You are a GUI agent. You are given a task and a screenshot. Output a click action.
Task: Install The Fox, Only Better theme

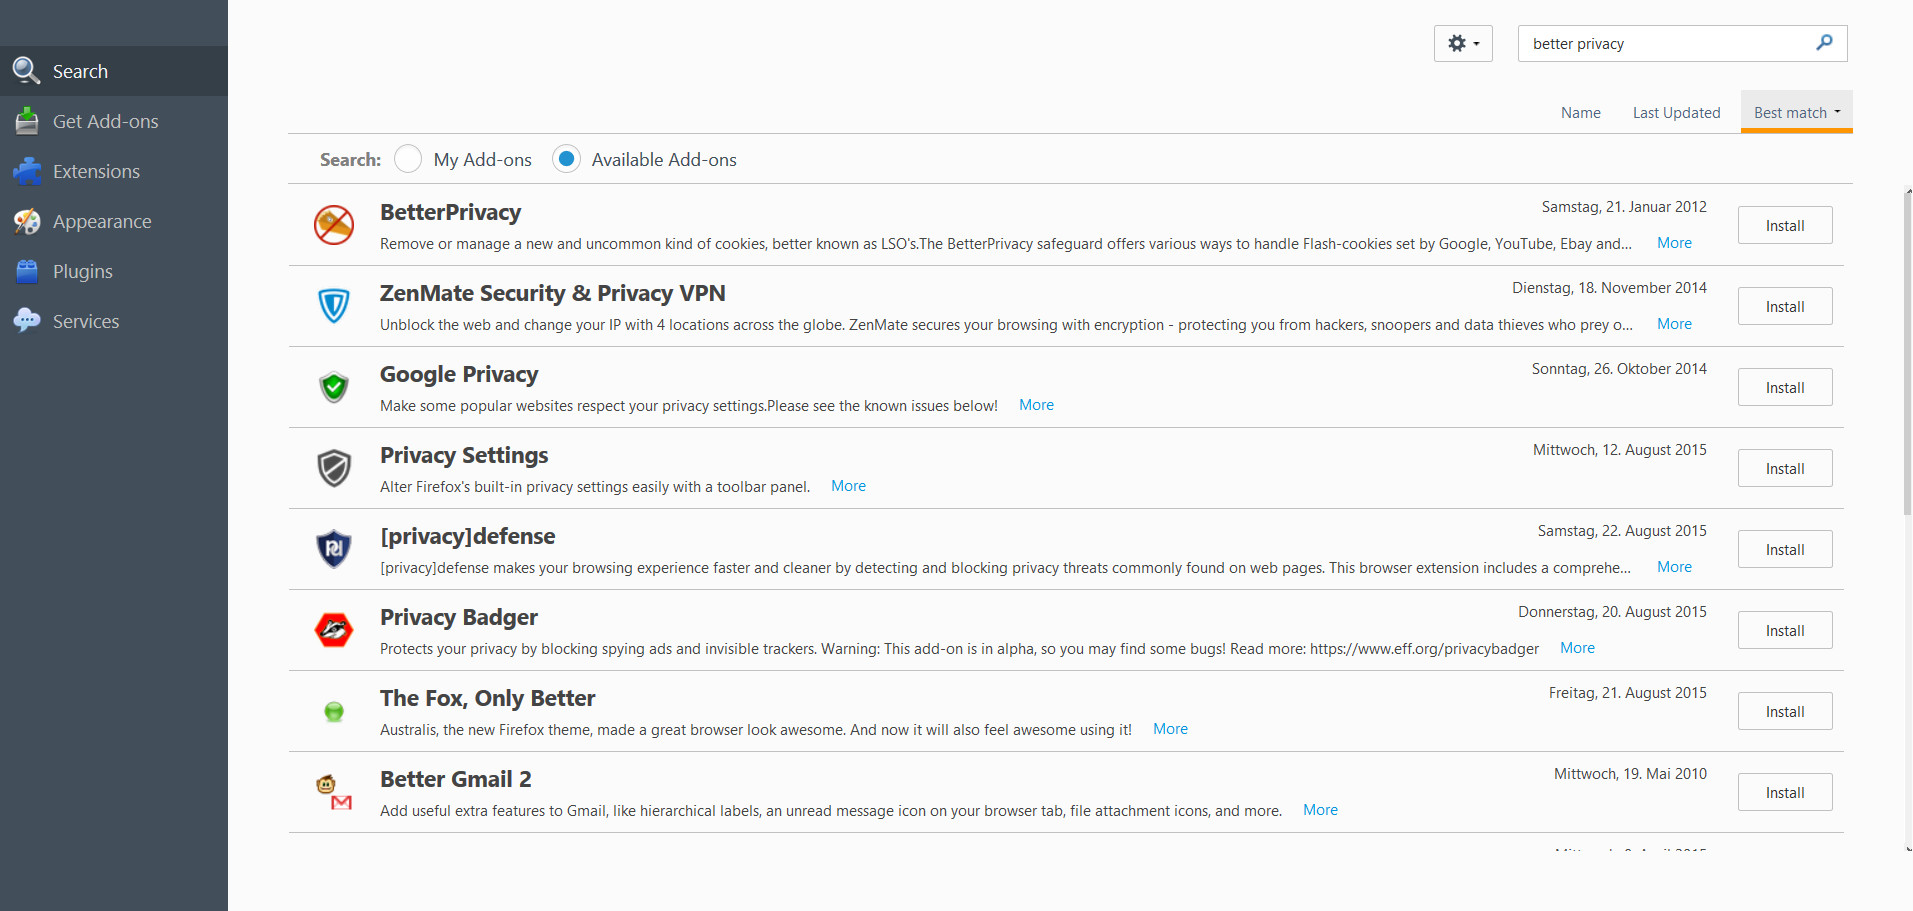pos(1785,711)
